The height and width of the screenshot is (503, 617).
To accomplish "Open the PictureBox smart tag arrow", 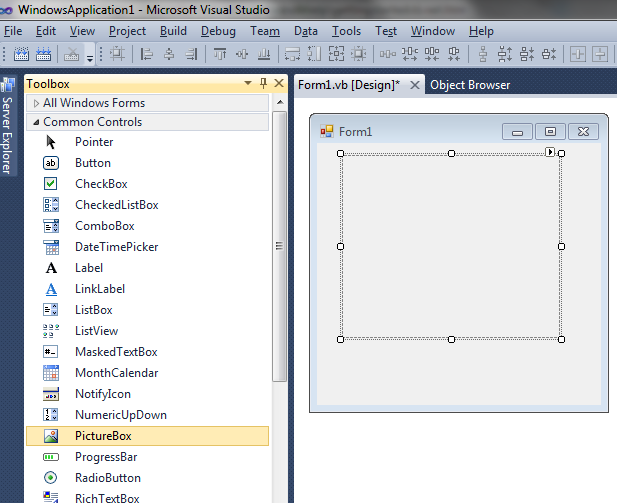I will 550,152.
